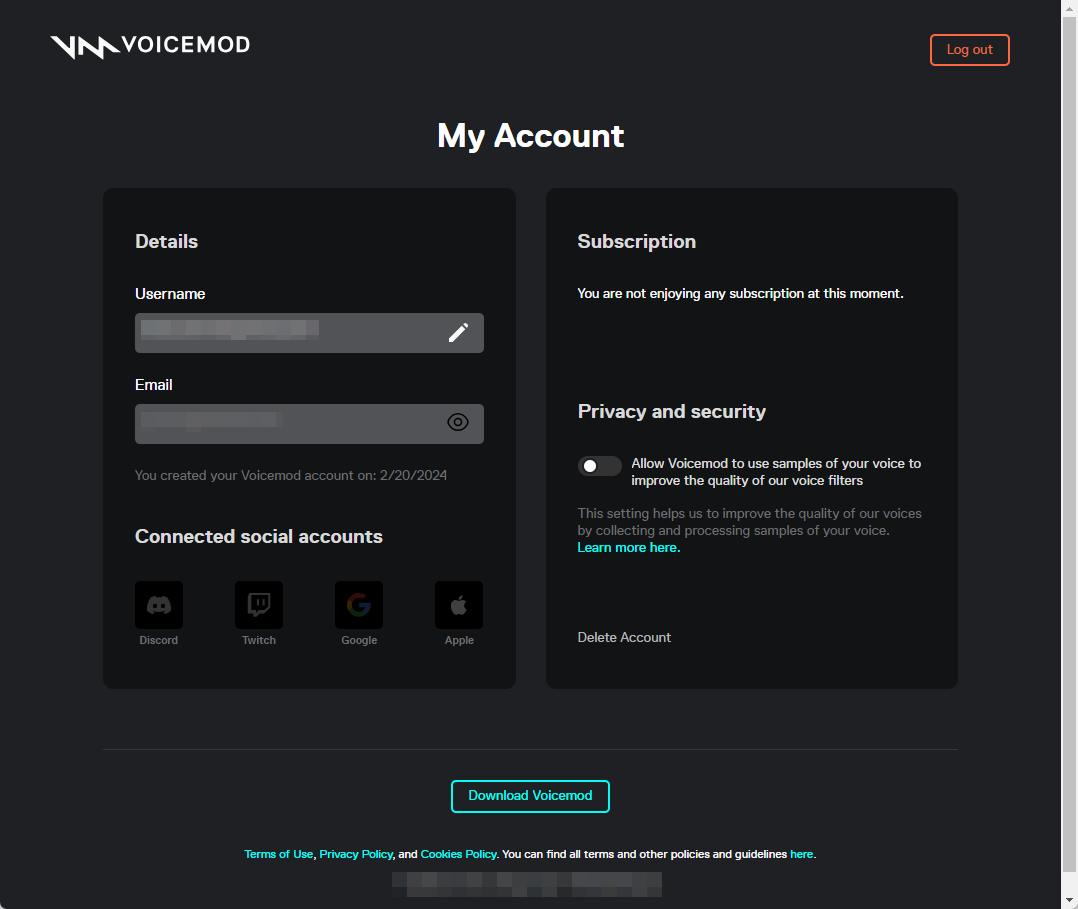Click the Download Voicemod button
The height and width of the screenshot is (909, 1078).
pos(530,796)
